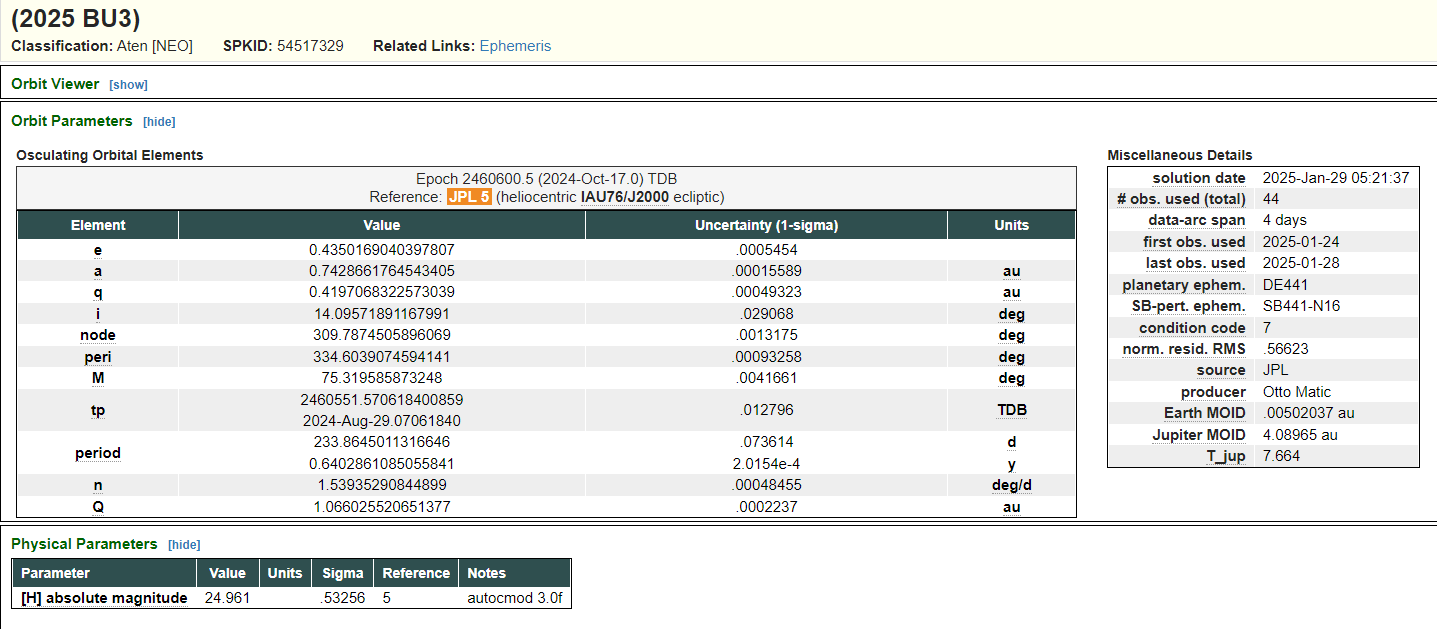Screen dimensions: 1437x629
Task: Click the (2025 BU3) object title
Action: [76, 18]
